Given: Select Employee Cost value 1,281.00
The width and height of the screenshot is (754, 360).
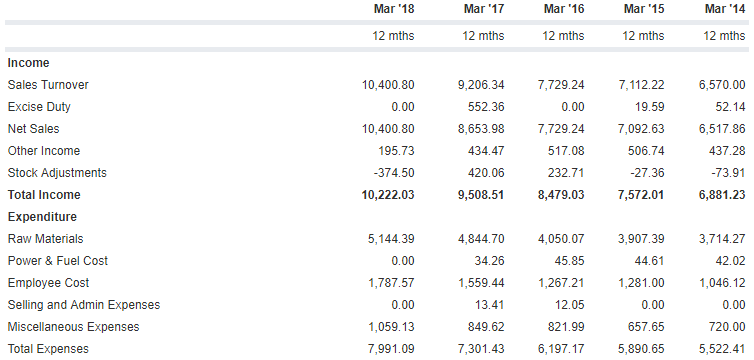Looking at the screenshot, I should [x=641, y=283].
